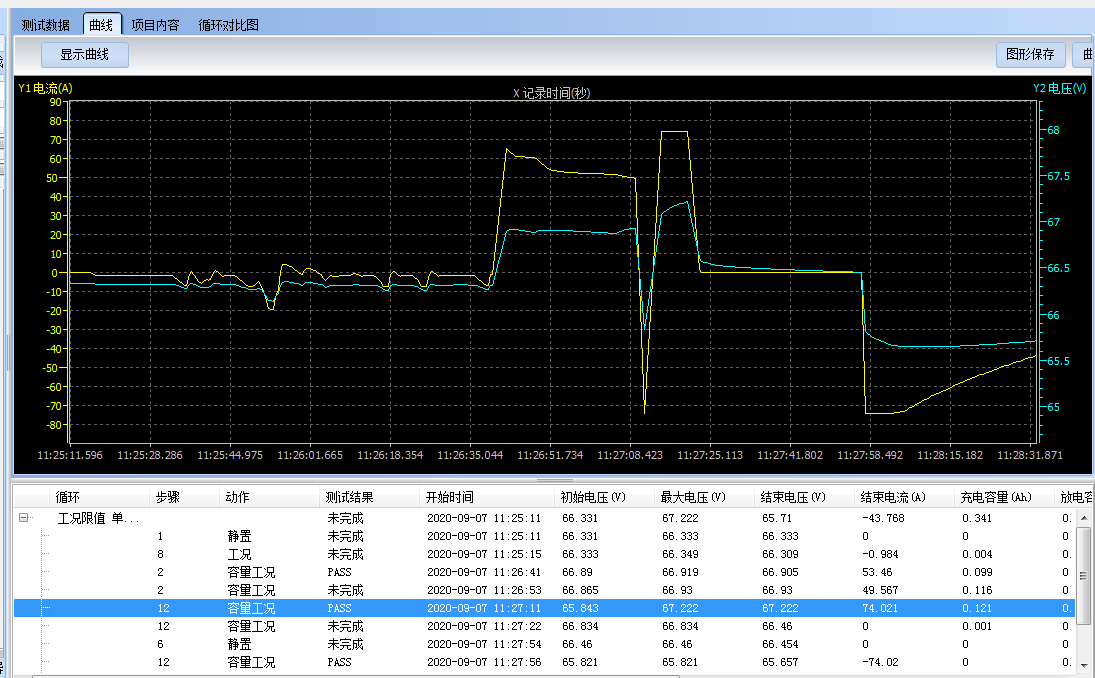Click the Y1 电流(A) axis label
1095x678 pixels.
[x=46, y=88]
